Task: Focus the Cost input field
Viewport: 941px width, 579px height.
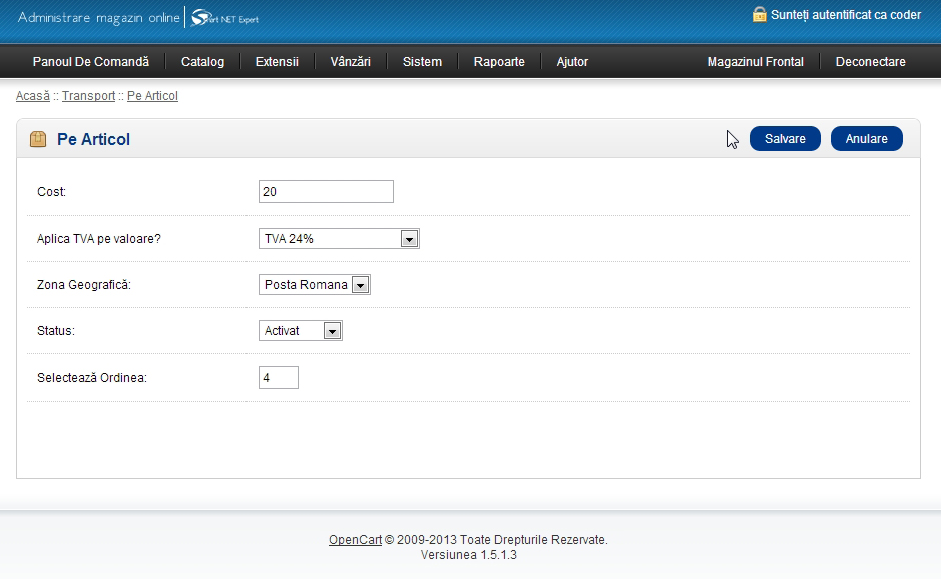Action: click(x=326, y=191)
